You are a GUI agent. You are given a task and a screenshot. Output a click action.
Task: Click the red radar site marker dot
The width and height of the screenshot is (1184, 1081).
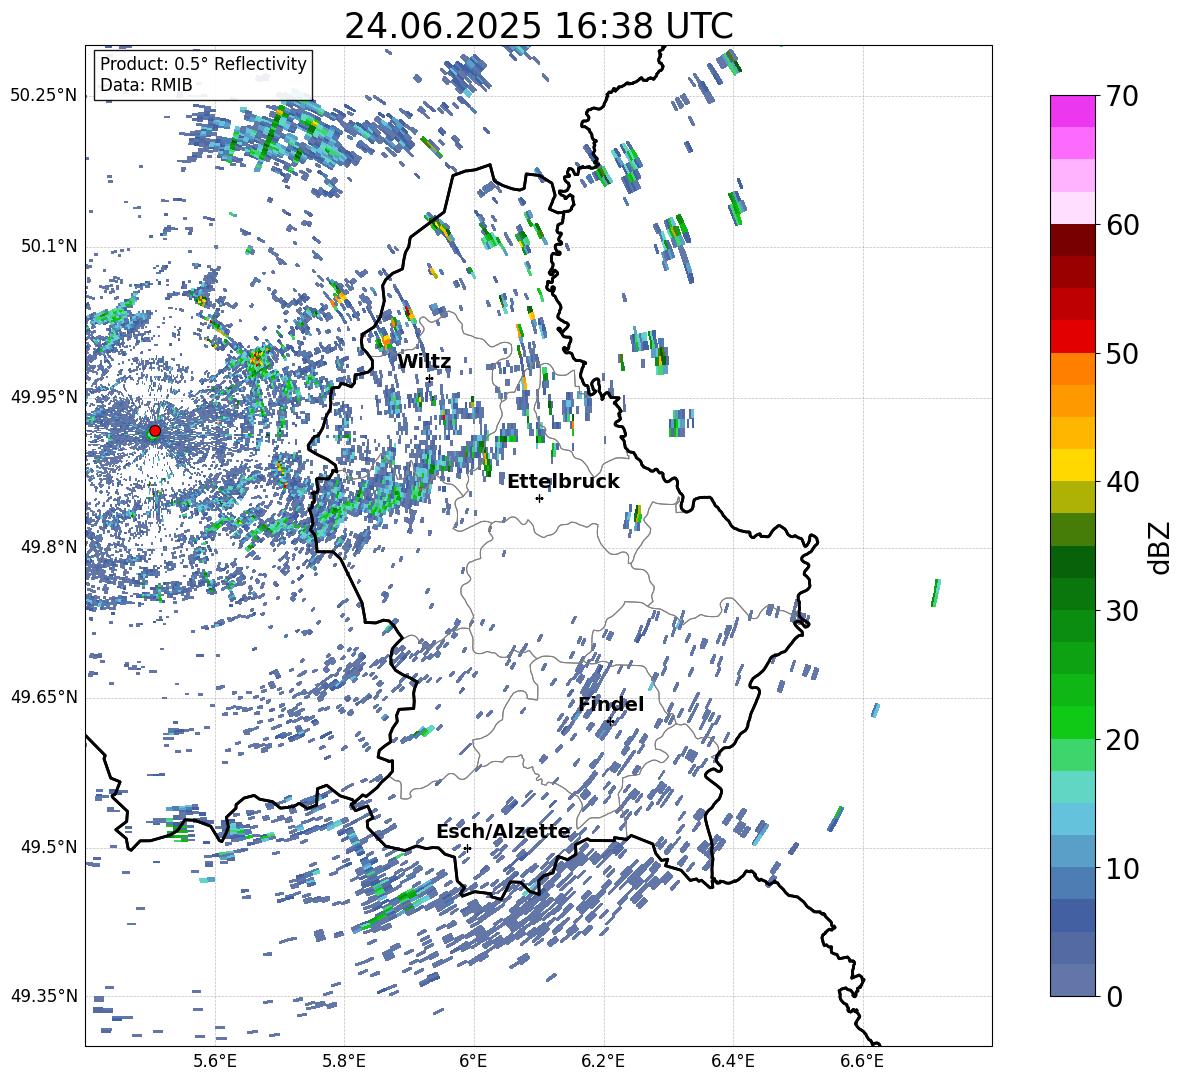(155, 430)
